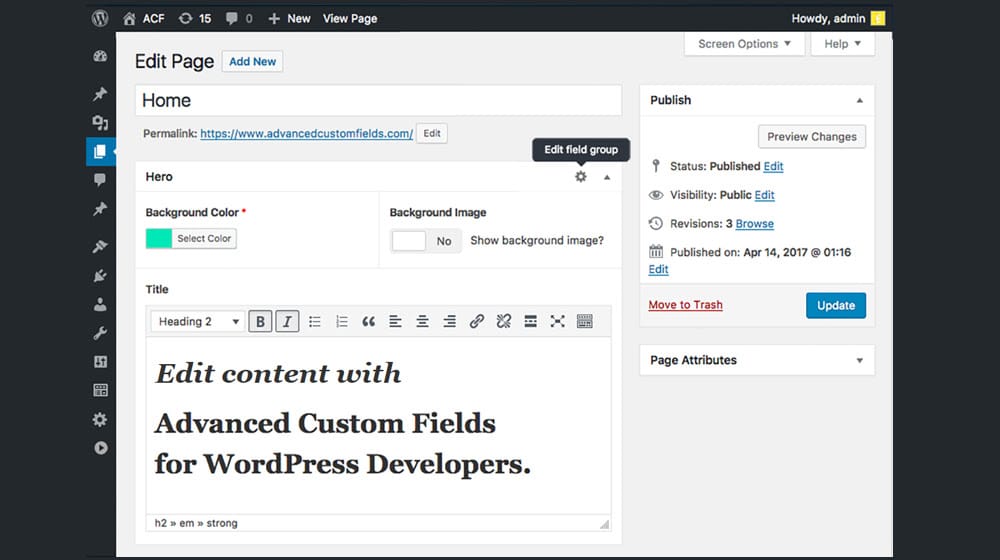Open Custom Fields grid icon in sidebar
1000x560 pixels.
coord(100,390)
